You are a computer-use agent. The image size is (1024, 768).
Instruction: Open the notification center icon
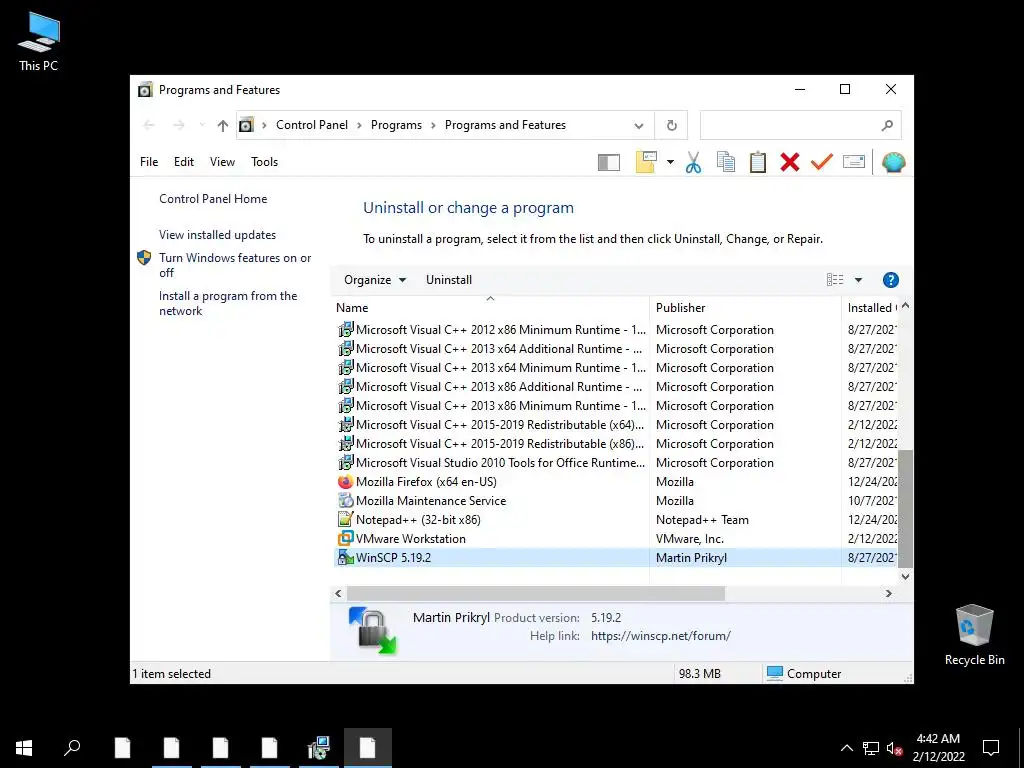(991, 748)
